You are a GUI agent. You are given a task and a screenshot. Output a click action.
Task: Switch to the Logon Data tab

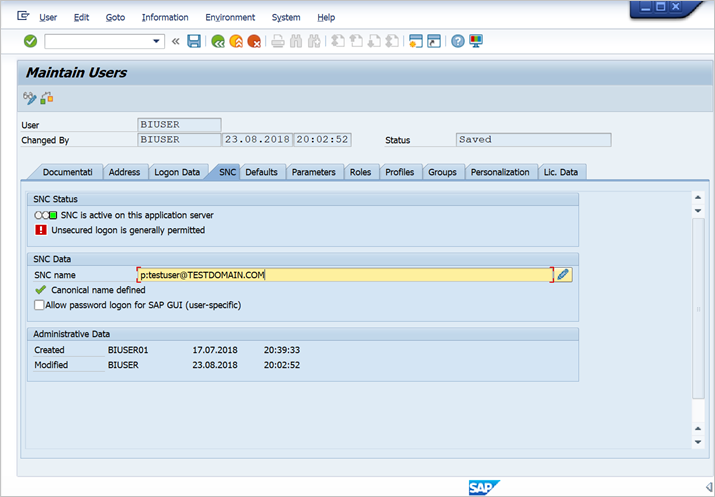pyautogui.click(x=177, y=172)
